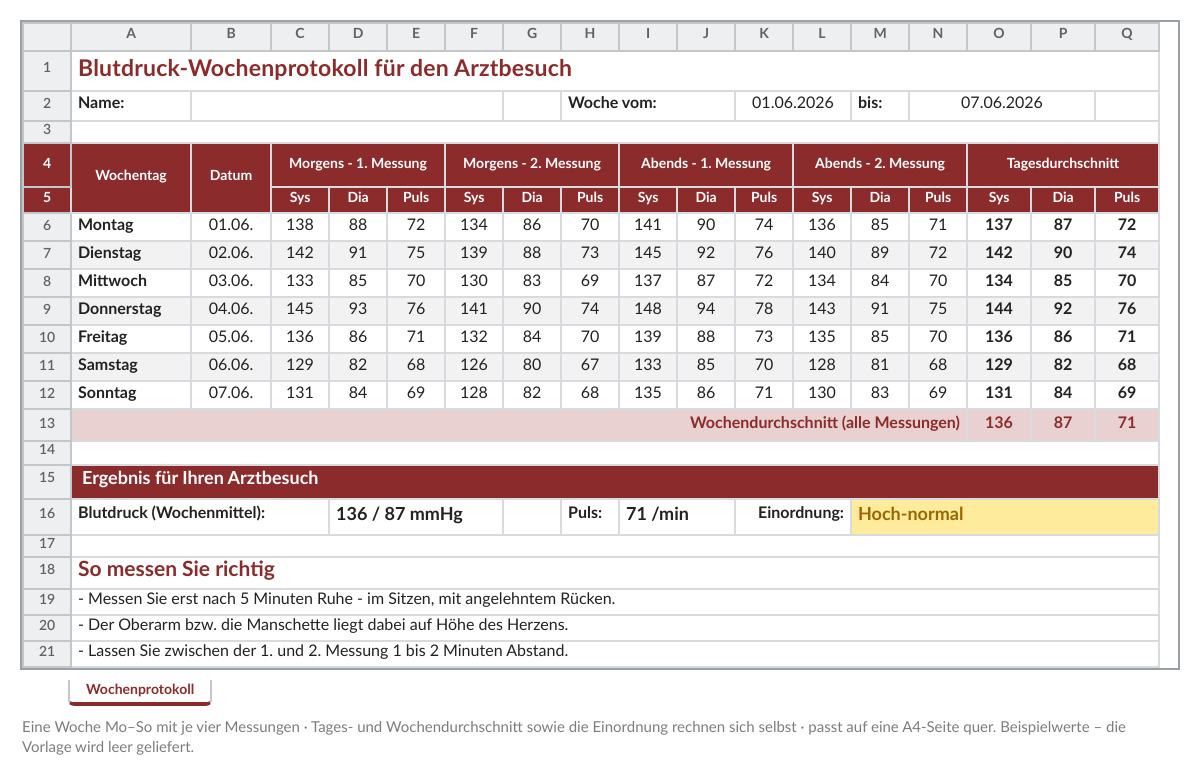This screenshot has width=1200, height=778.
Task: Select the Dienstag weekday cell
Action: pyautogui.click(x=131, y=253)
